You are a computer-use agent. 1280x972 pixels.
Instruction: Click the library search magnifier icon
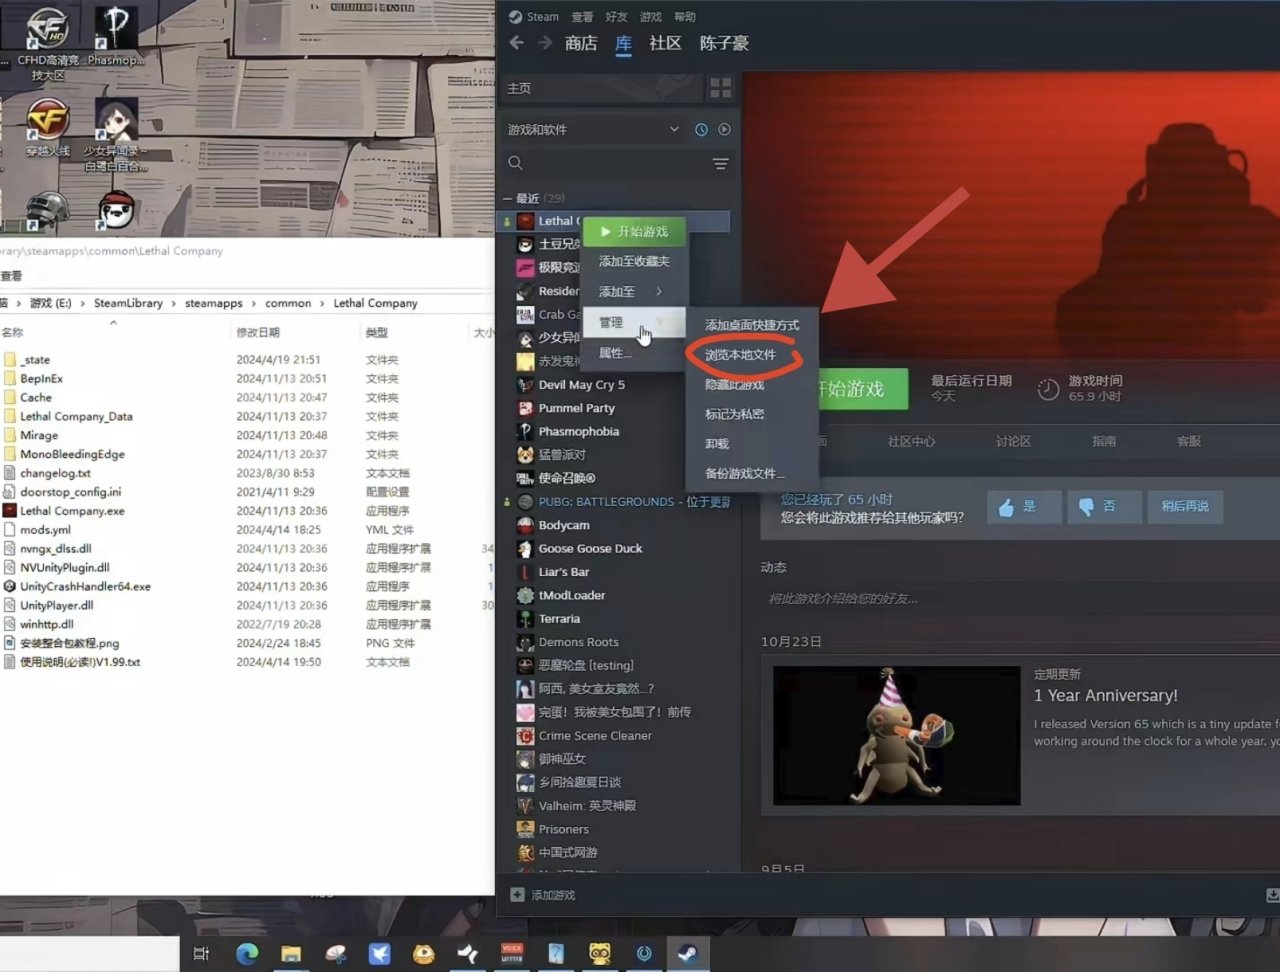516,163
